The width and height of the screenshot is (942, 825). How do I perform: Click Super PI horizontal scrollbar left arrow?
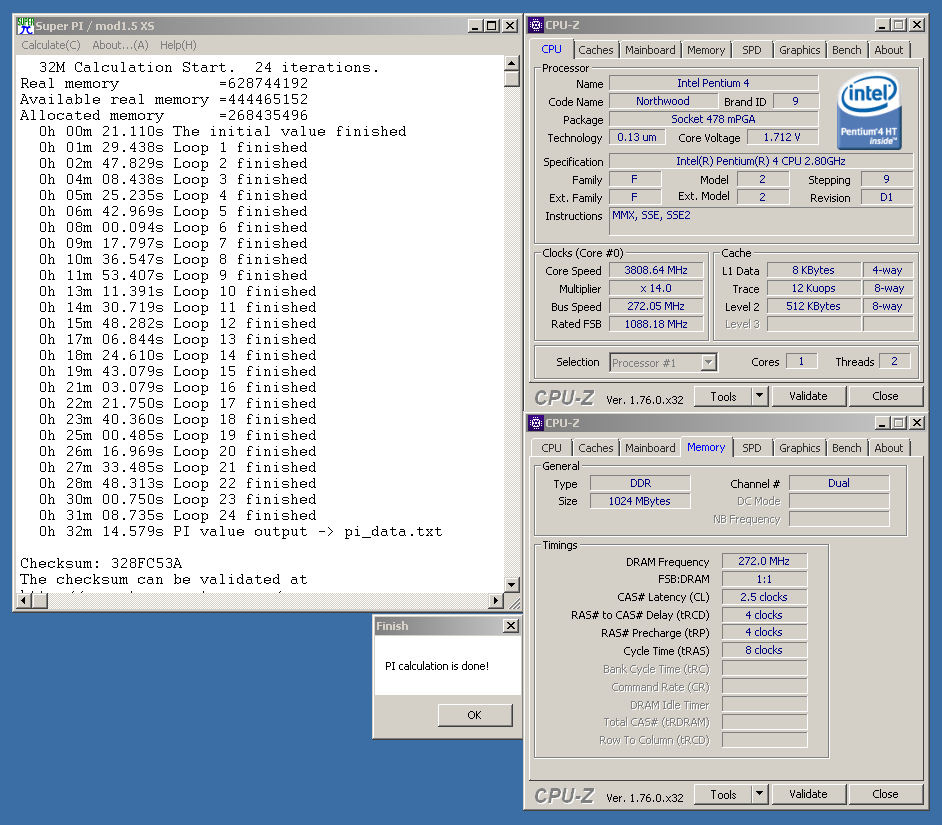click(24, 600)
